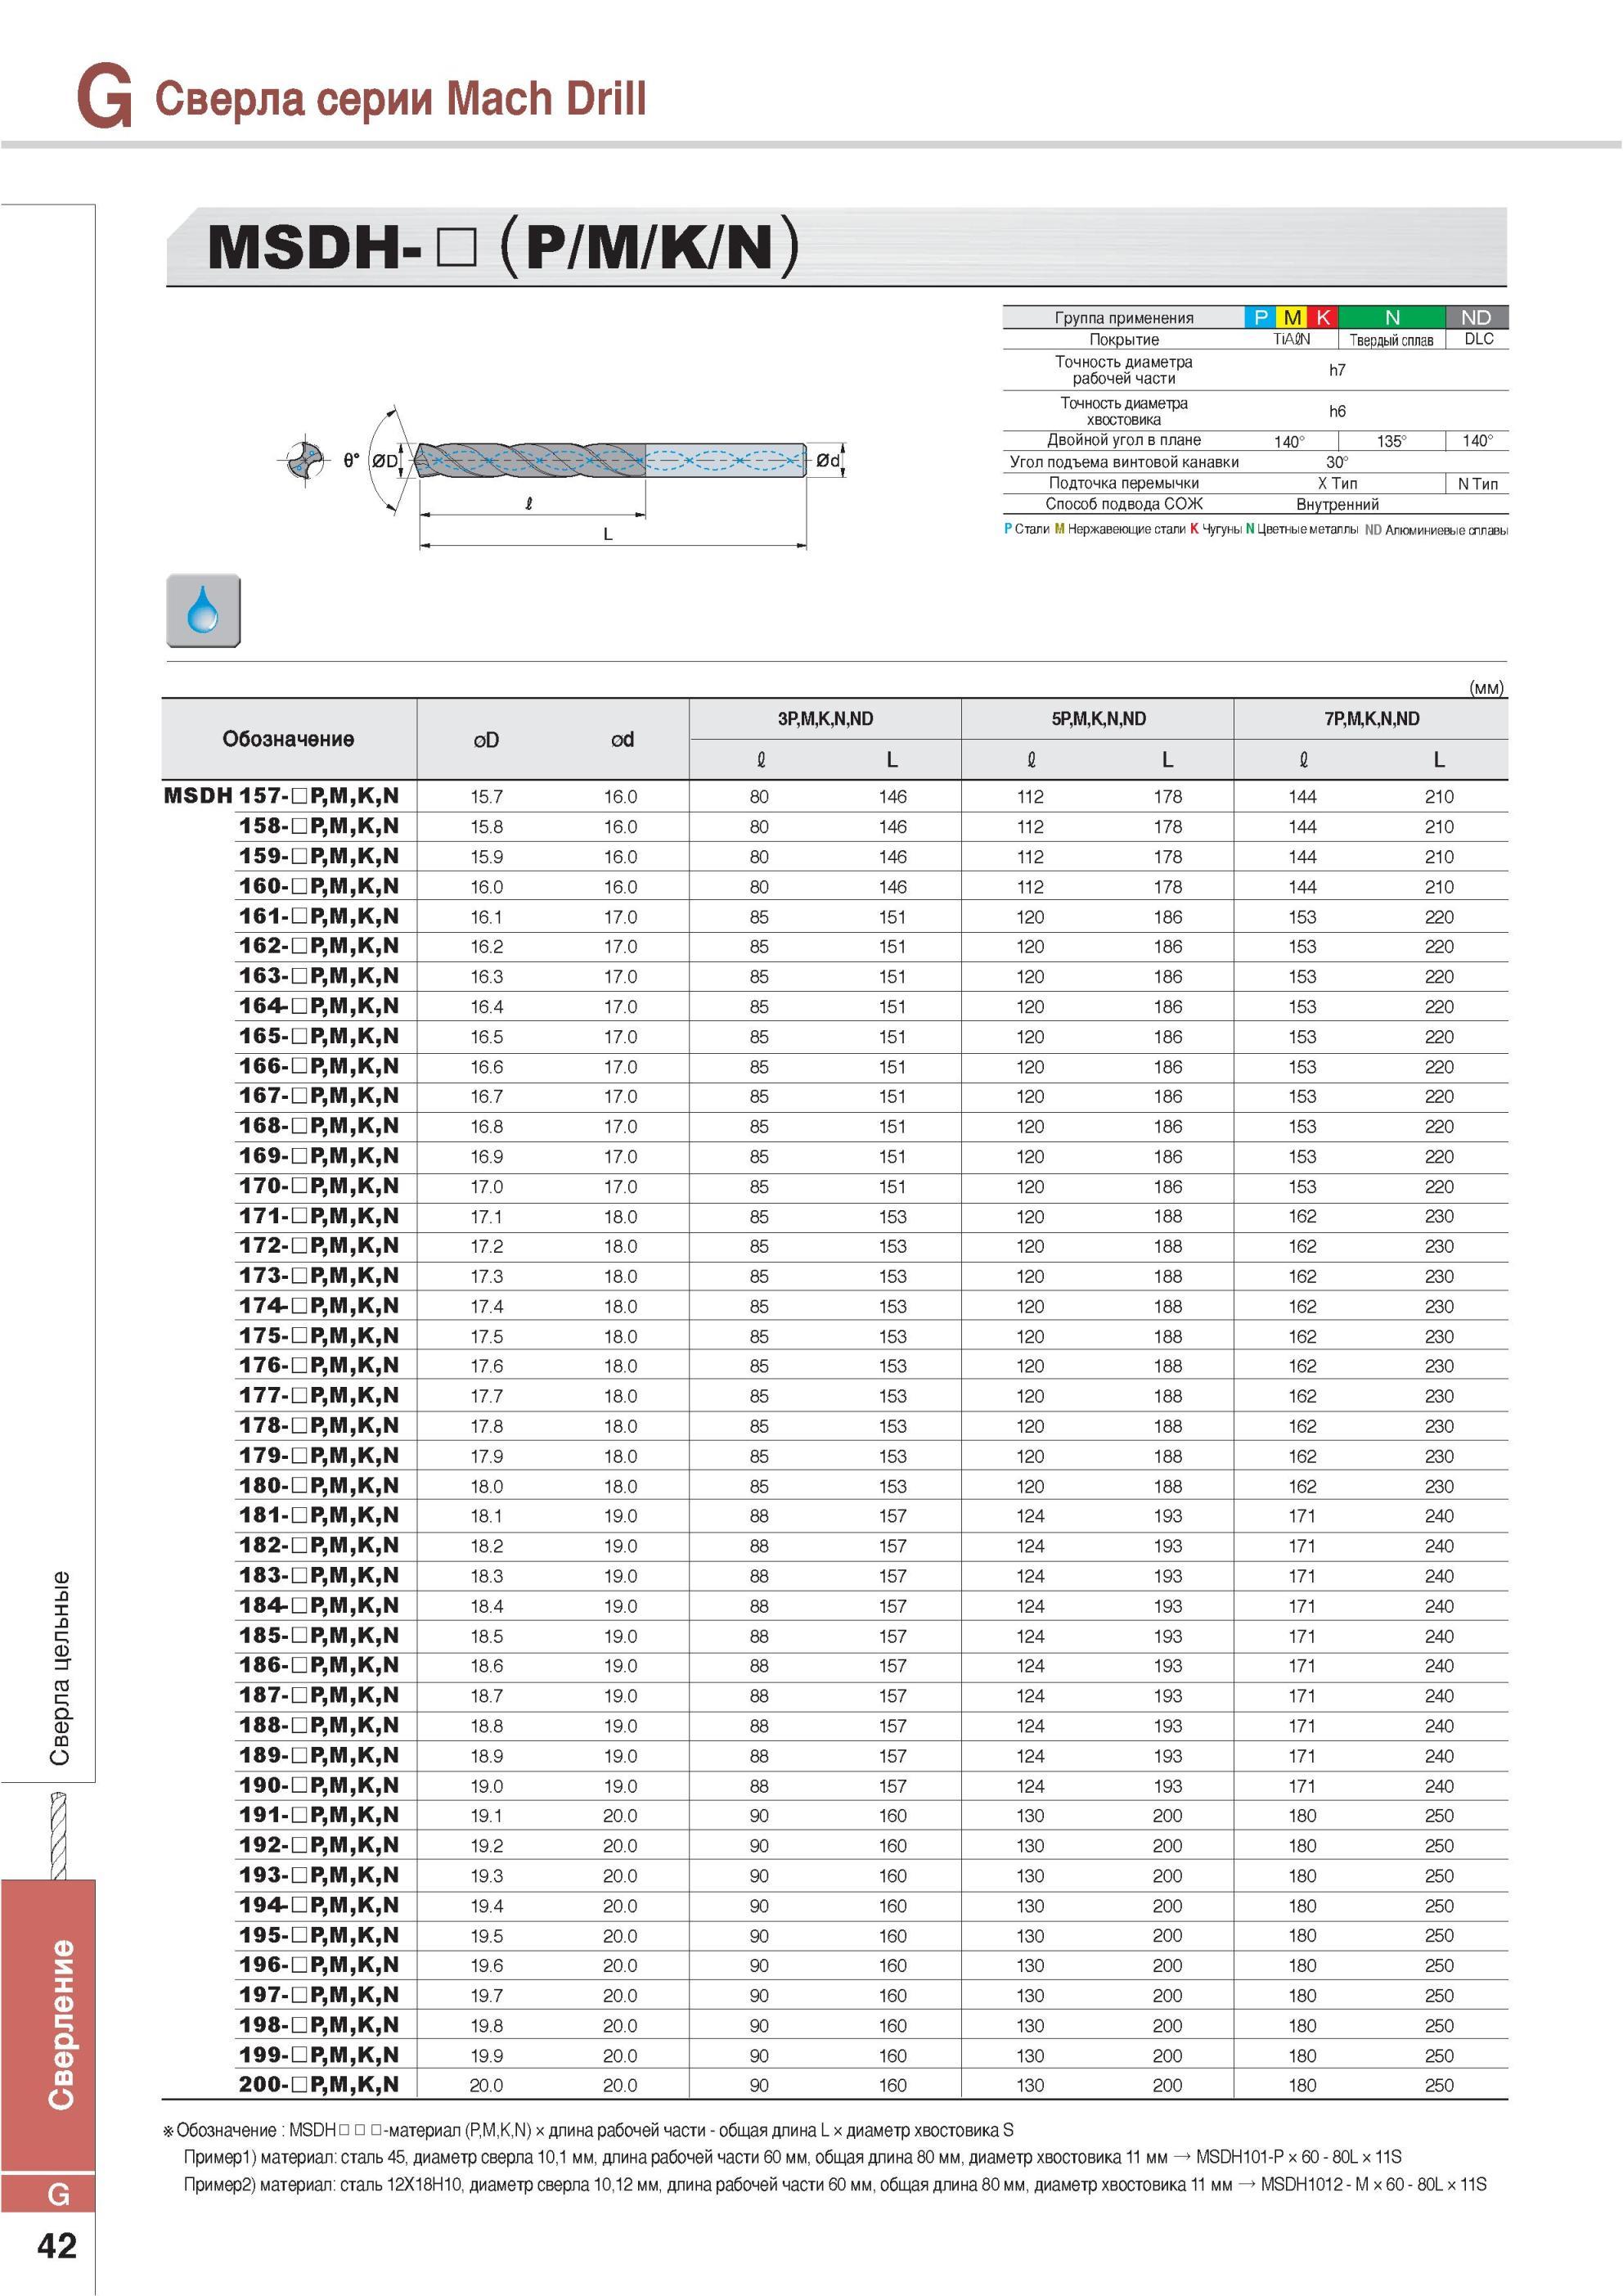Click the diameter value "15.7"
This screenshot has height=2296, width=1623.
tap(486, 797)
